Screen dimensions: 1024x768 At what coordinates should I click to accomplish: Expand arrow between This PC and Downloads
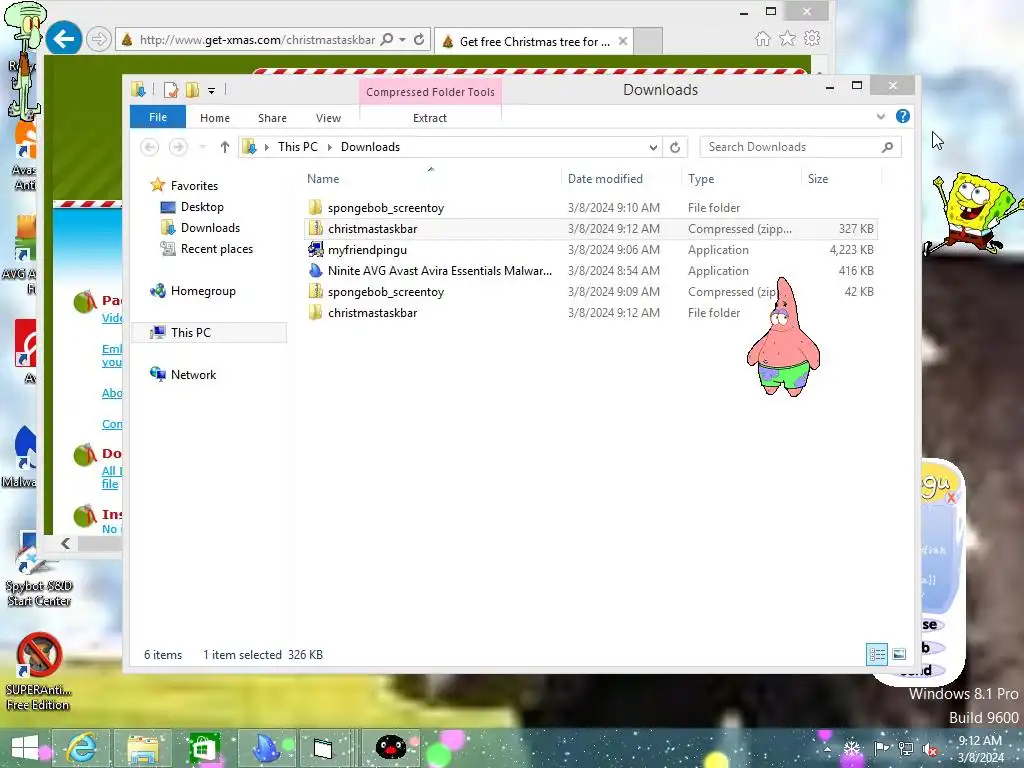[x=329, y=148]
